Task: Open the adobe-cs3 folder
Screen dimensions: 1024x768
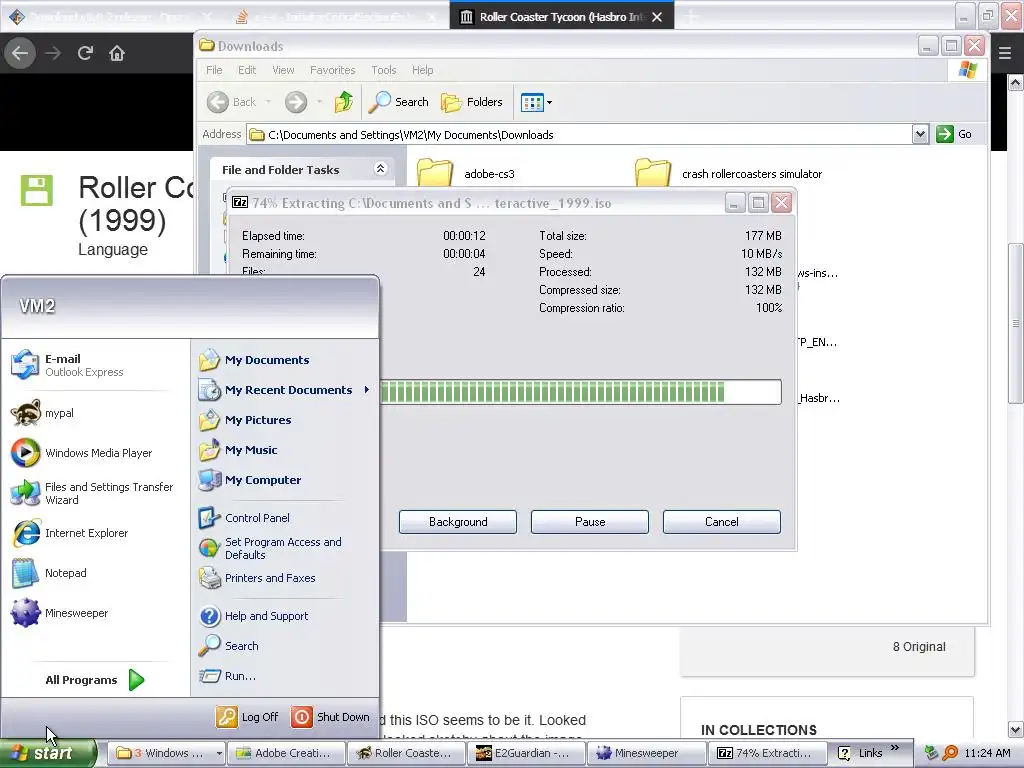Action: pyautogui.click(x=466, y=174)
